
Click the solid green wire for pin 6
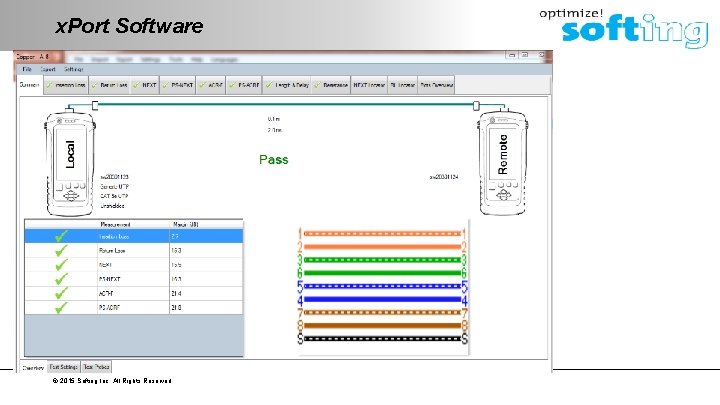[382, 273]
